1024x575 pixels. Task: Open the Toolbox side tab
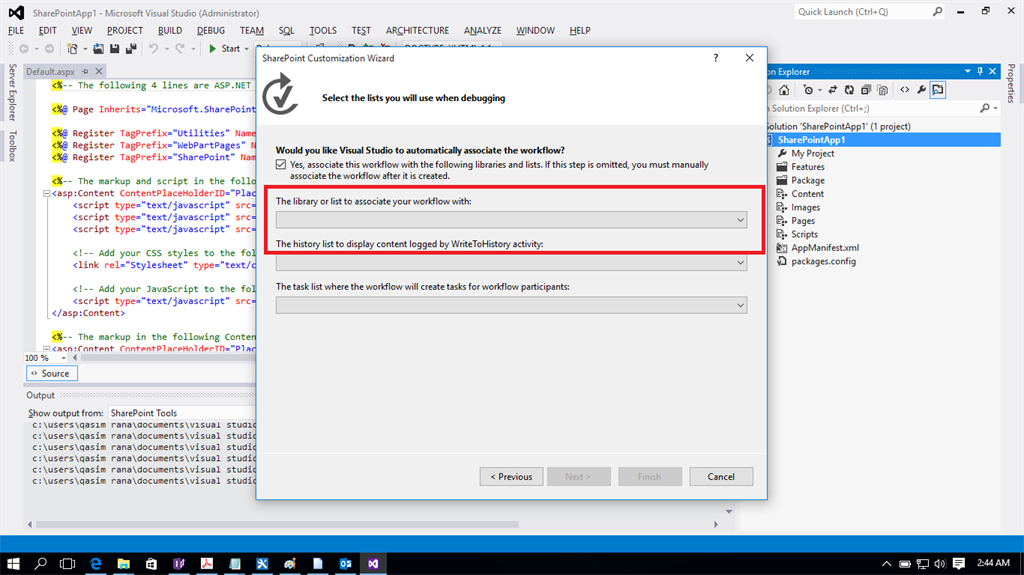12,146
